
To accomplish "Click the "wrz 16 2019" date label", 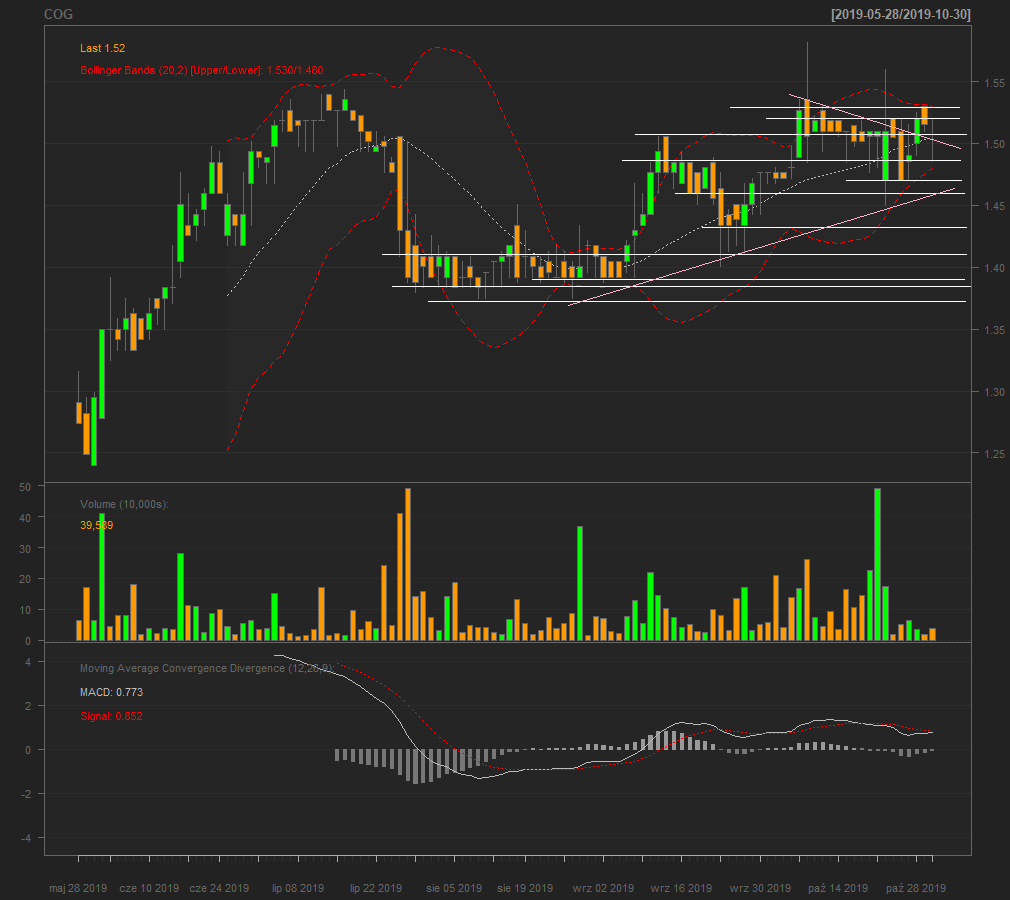I will [x=681, y=888].
